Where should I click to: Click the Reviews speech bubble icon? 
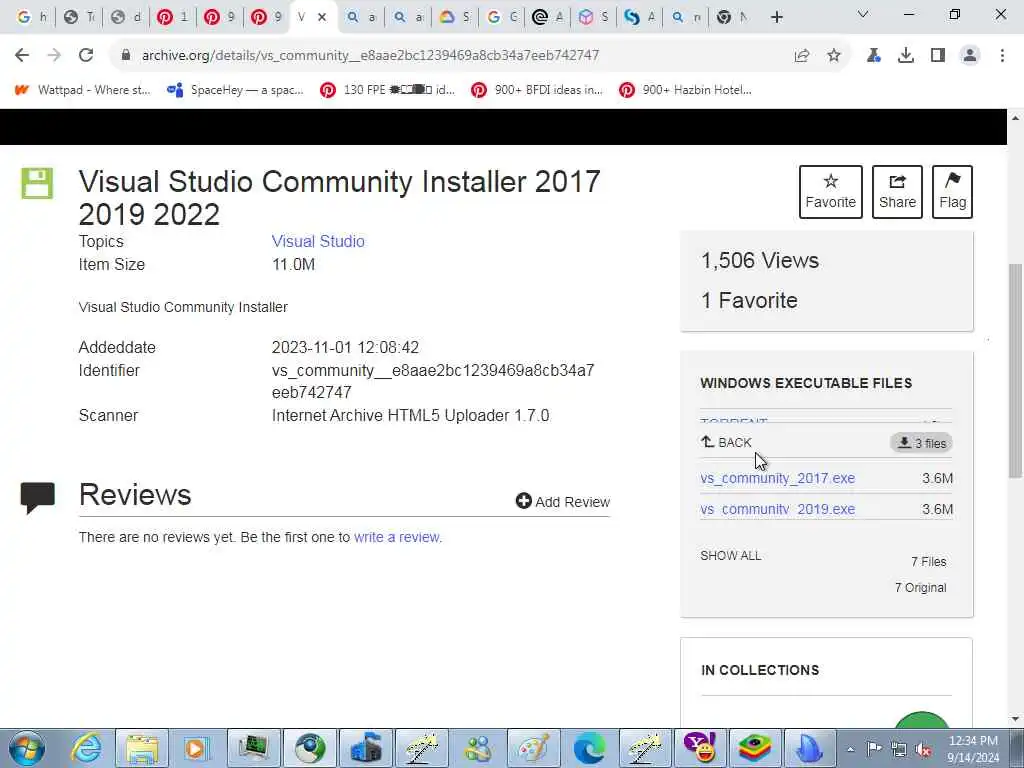point(37,498)
